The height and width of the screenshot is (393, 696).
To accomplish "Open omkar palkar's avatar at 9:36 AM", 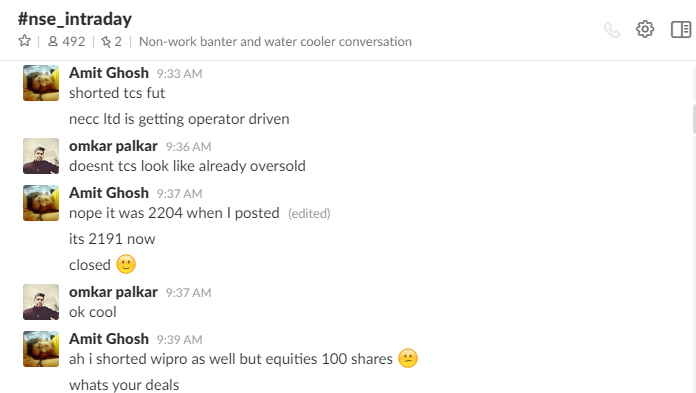I will point(41,156).
